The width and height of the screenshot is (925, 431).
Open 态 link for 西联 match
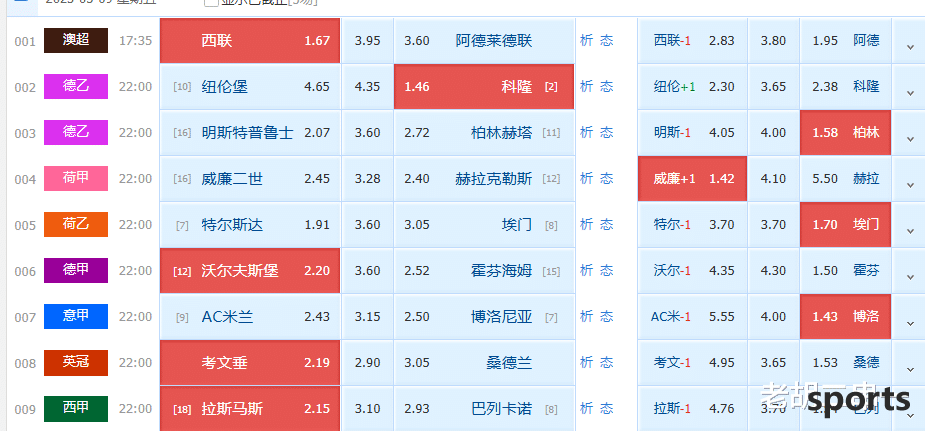click(x=606, y=41)
